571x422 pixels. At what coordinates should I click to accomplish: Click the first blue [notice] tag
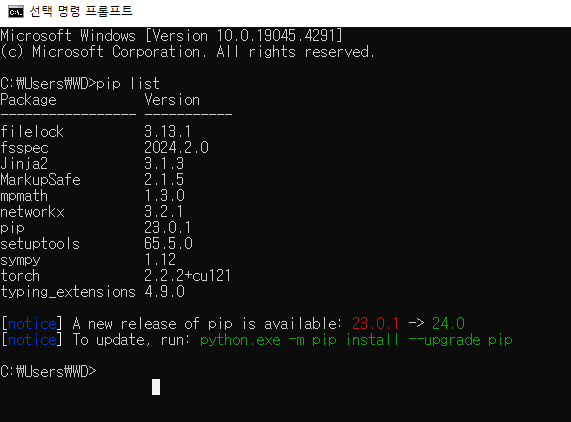32,324
